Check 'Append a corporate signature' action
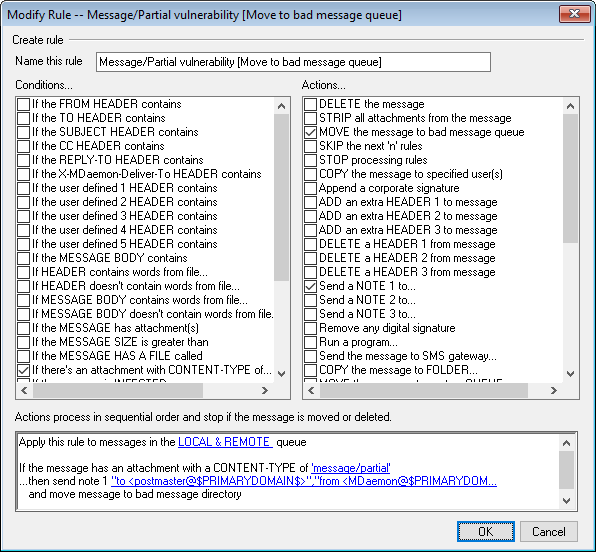The height and width of the screenshot is (552, 596). click(311, 188)
